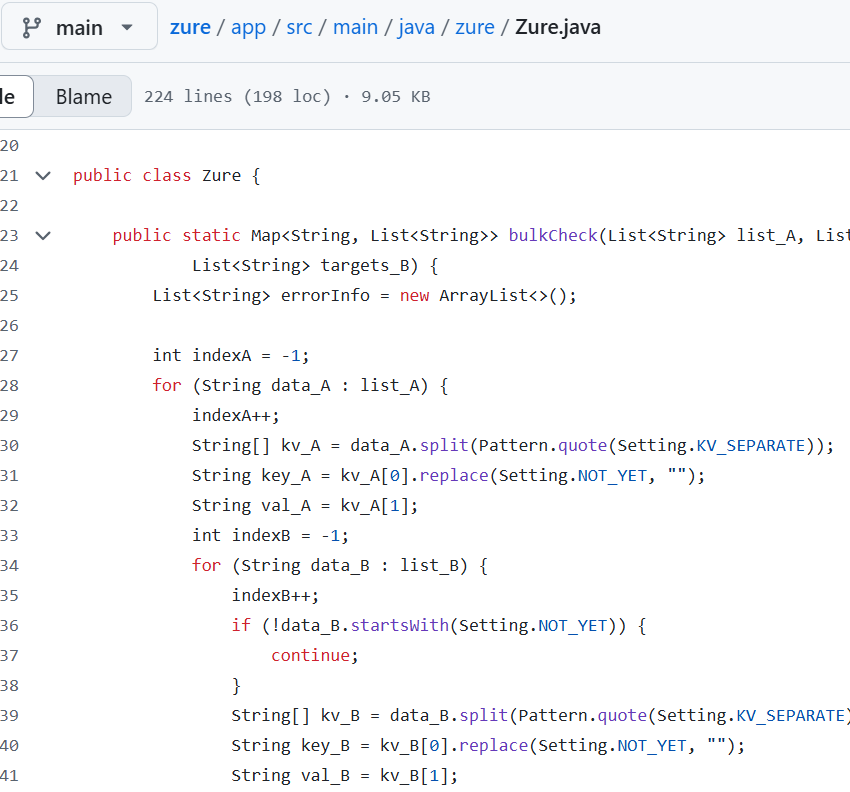Screen dimensions: 850x792
Task: Click the startsWith method call
Action: 400,625
